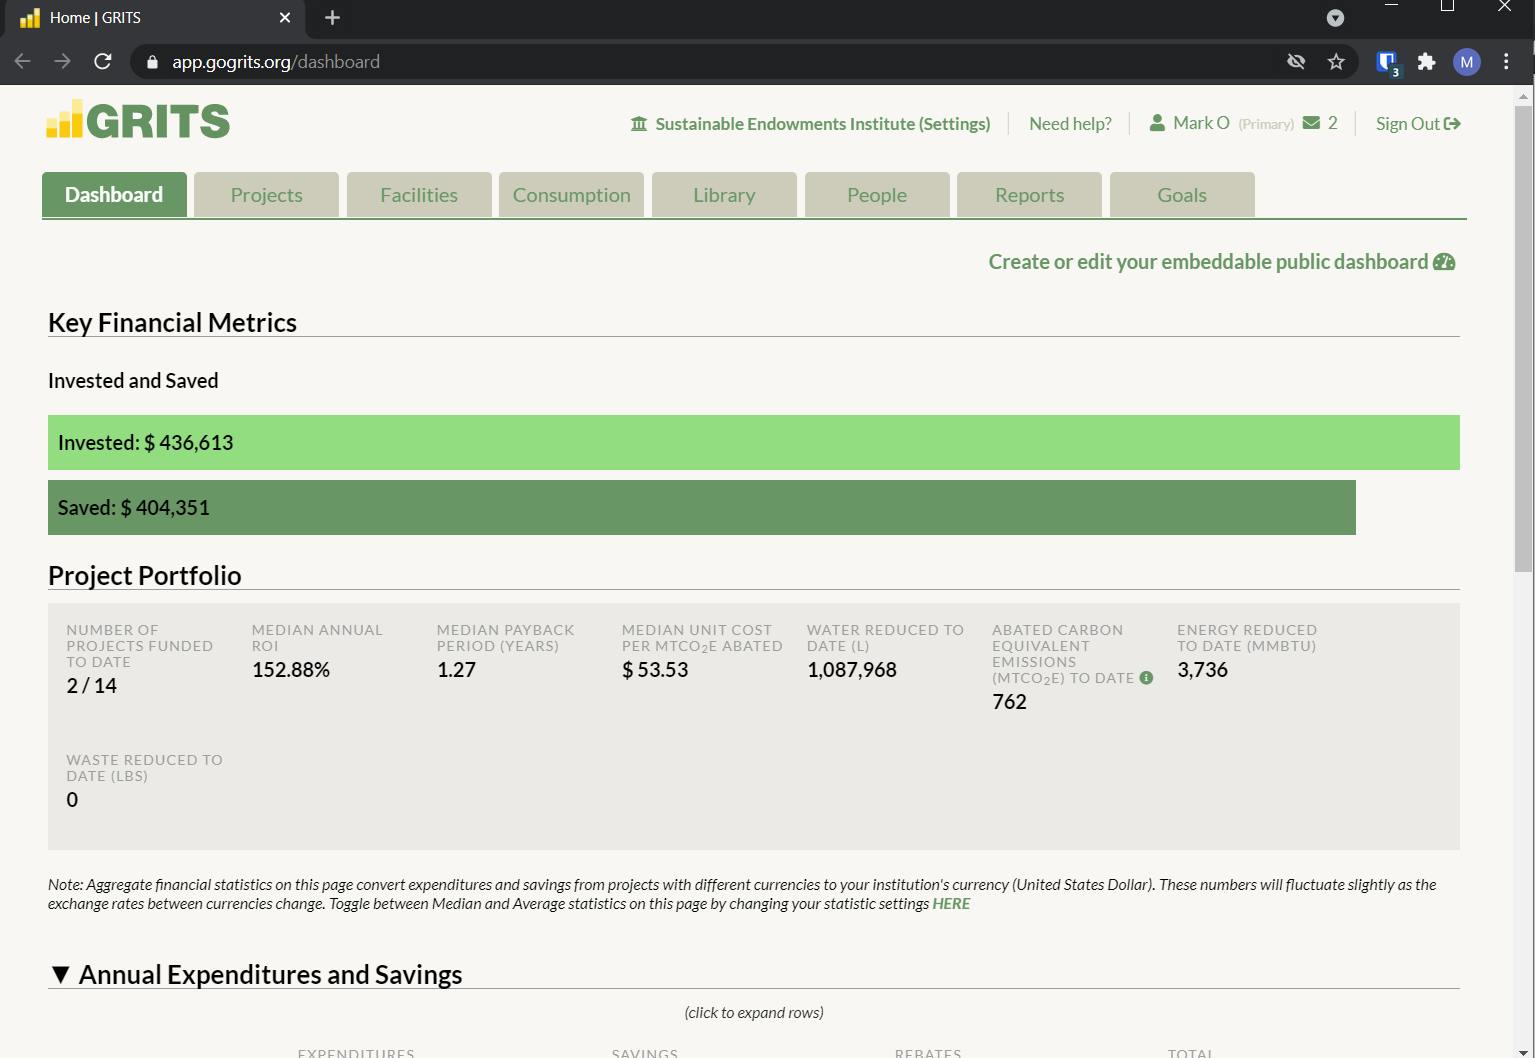Click the GRITS logo icon
Image resolution: width=1535 pixels, height=1058 pixels.
click(x=62, y=119)
